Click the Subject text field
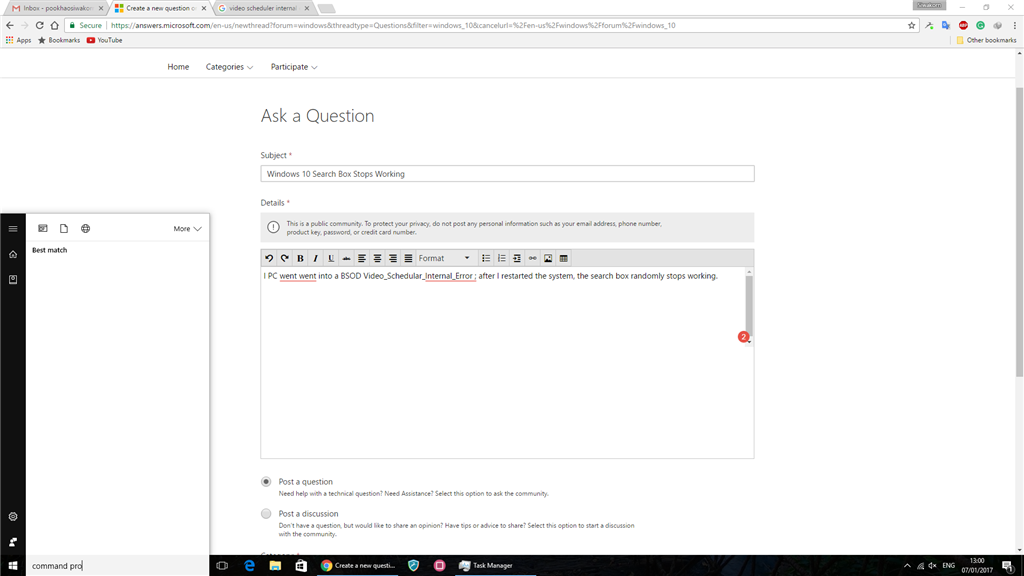The image size is (1024, 576). click(x=507, y=174)
